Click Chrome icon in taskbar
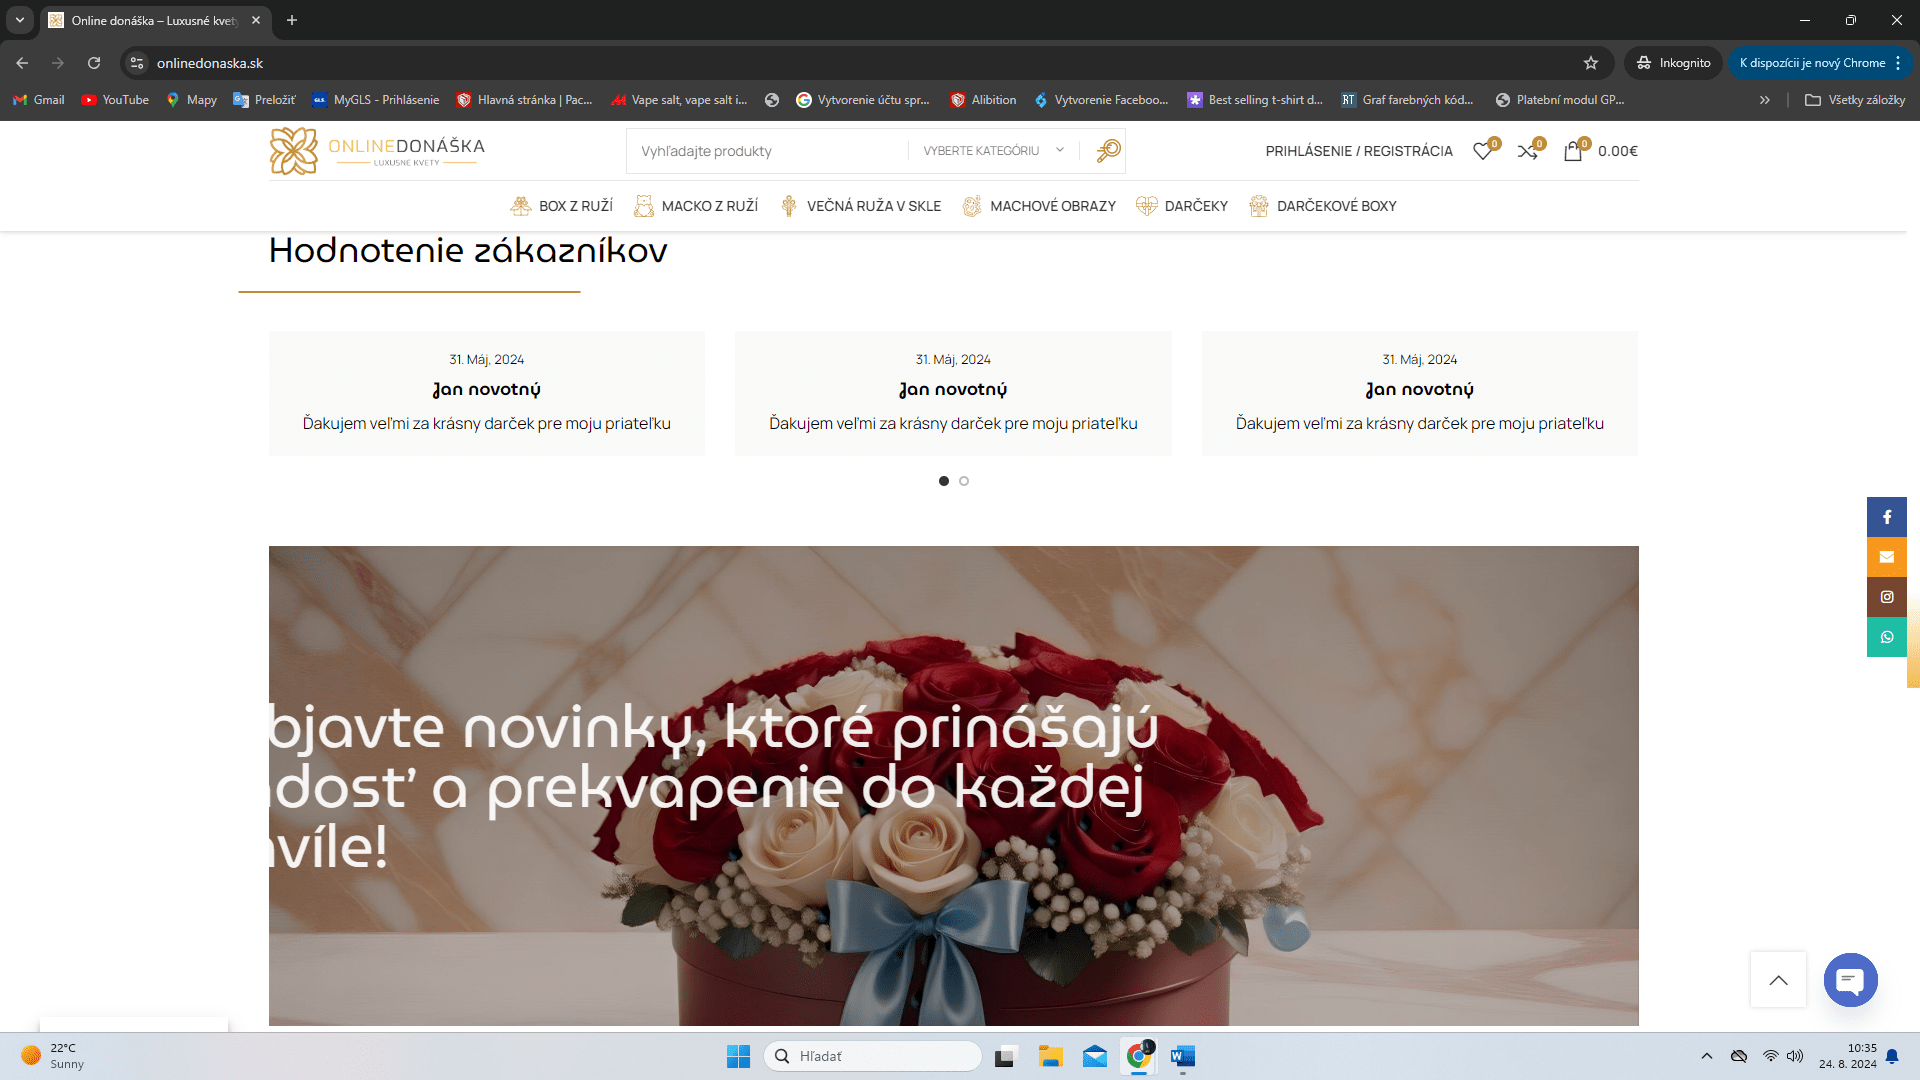Image resolution: width=1920 pixels, height=1080 pixels. click(1139, 1056)
